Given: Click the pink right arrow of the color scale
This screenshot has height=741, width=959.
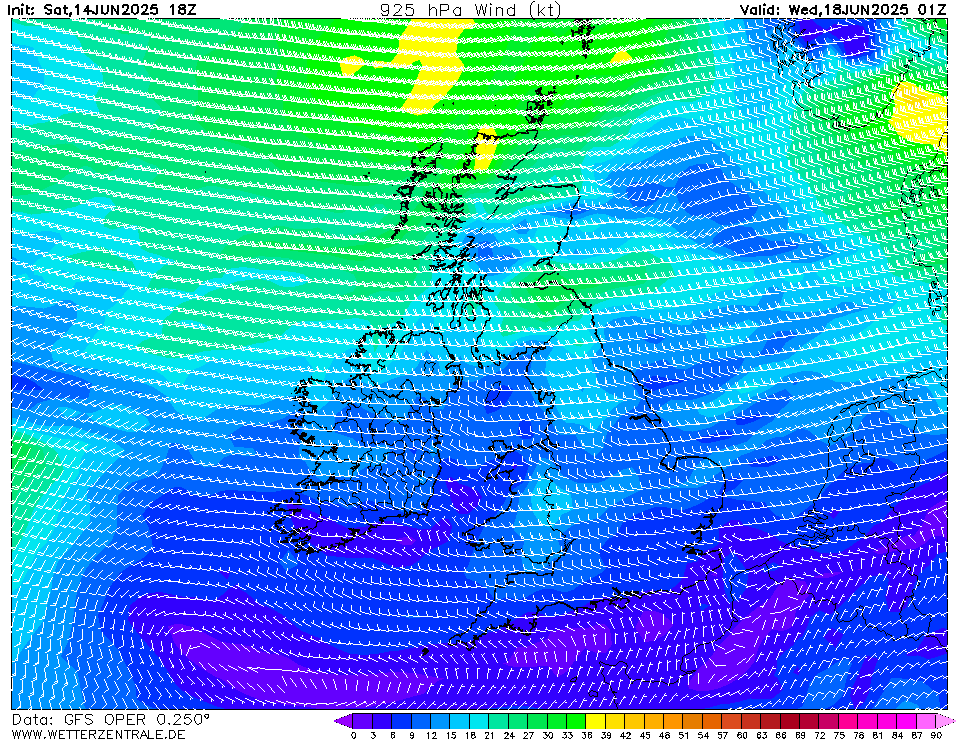Looking at the screenshot, I should pyautogui.click(x=944, y=720).
